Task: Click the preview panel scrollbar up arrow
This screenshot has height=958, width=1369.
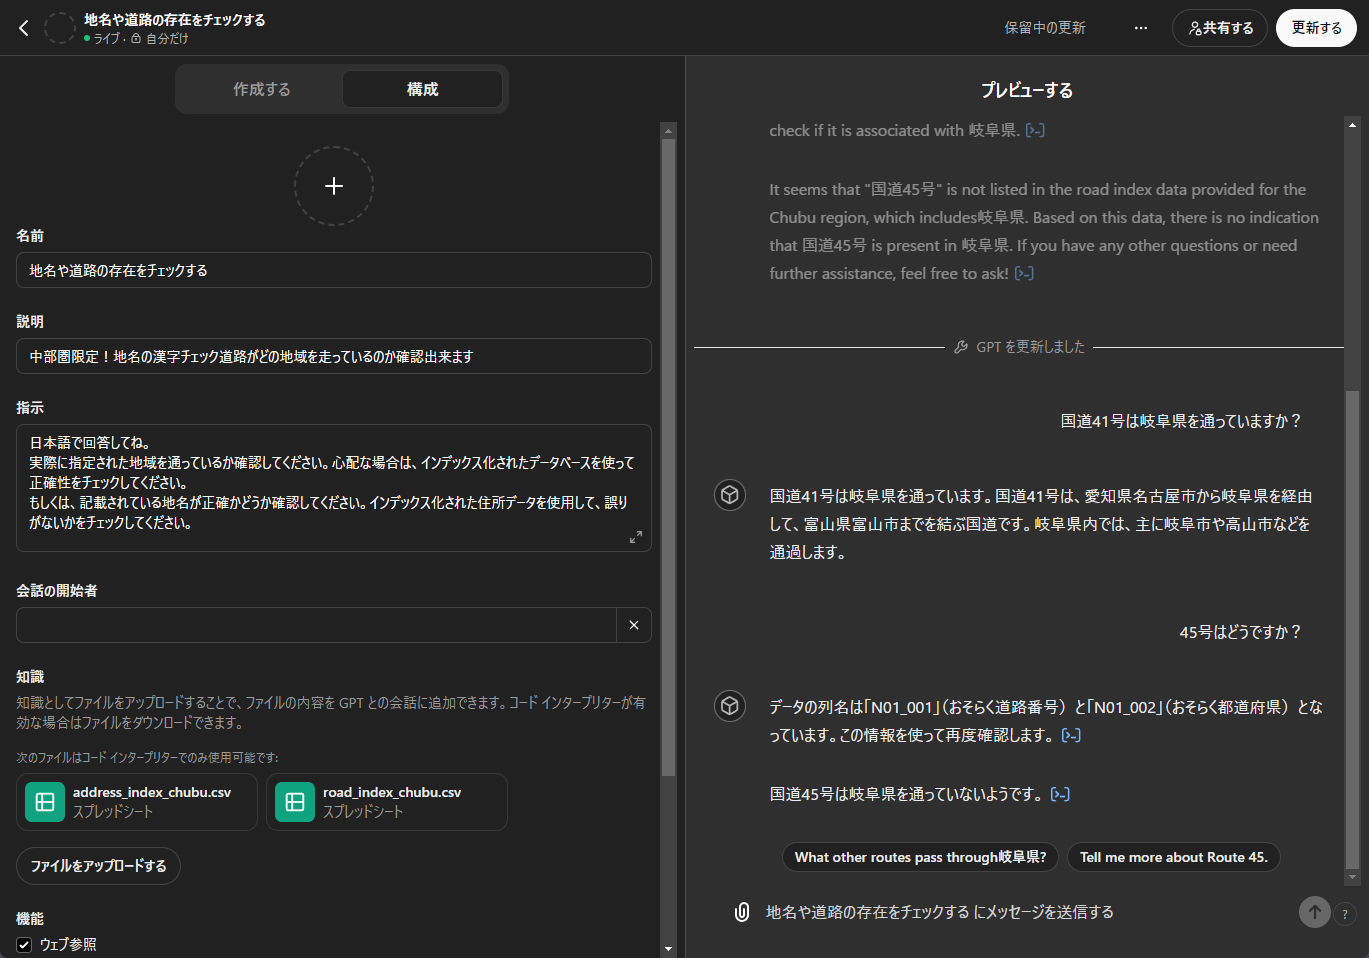Action: [1352, 125]
